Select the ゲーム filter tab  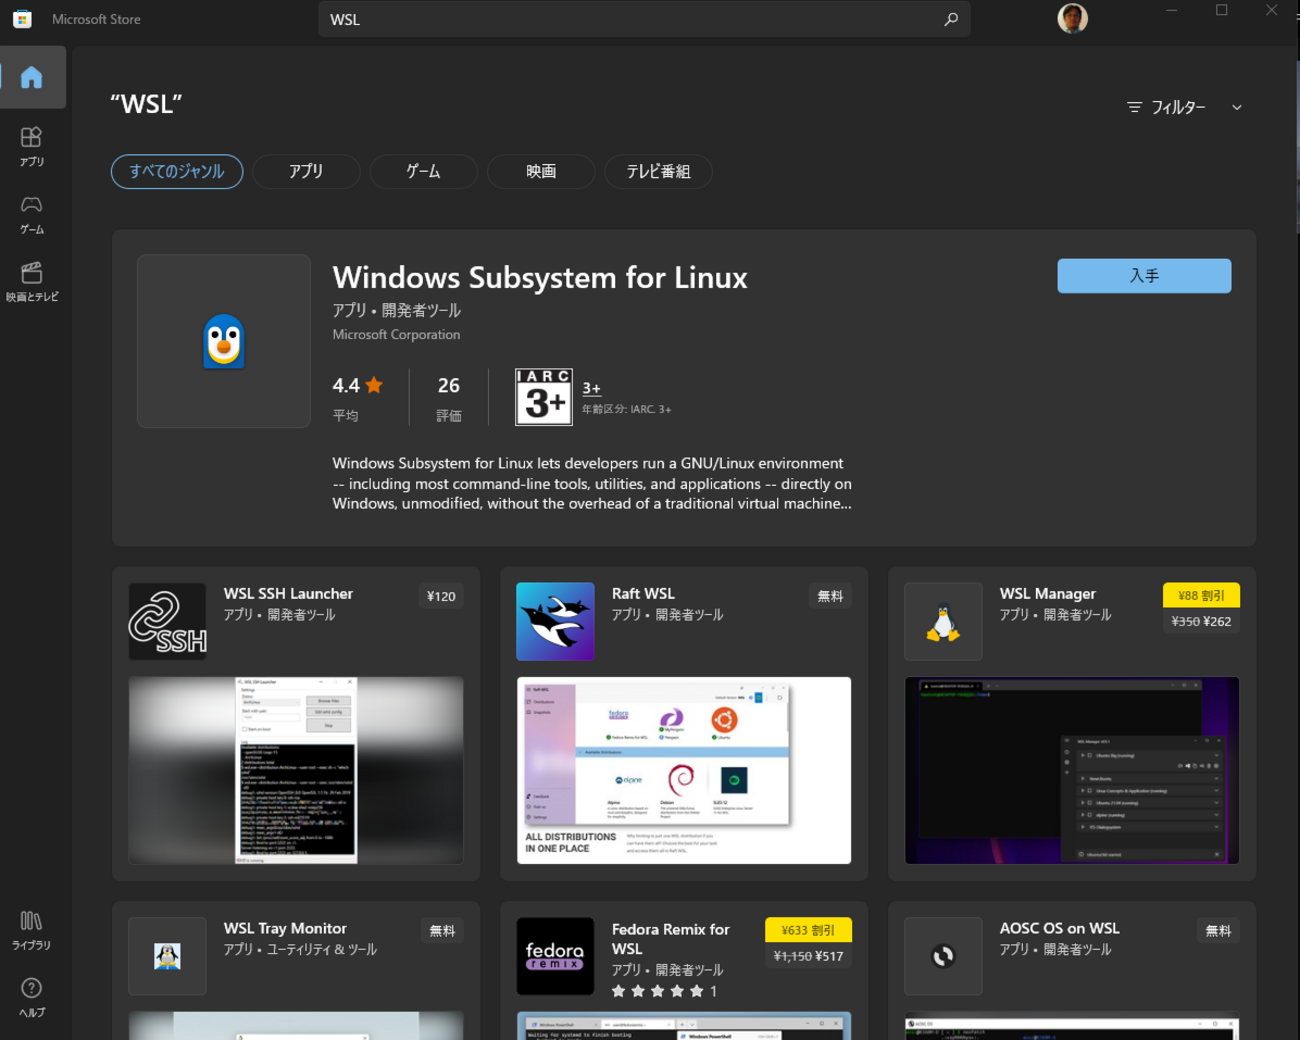pos(423,171)
